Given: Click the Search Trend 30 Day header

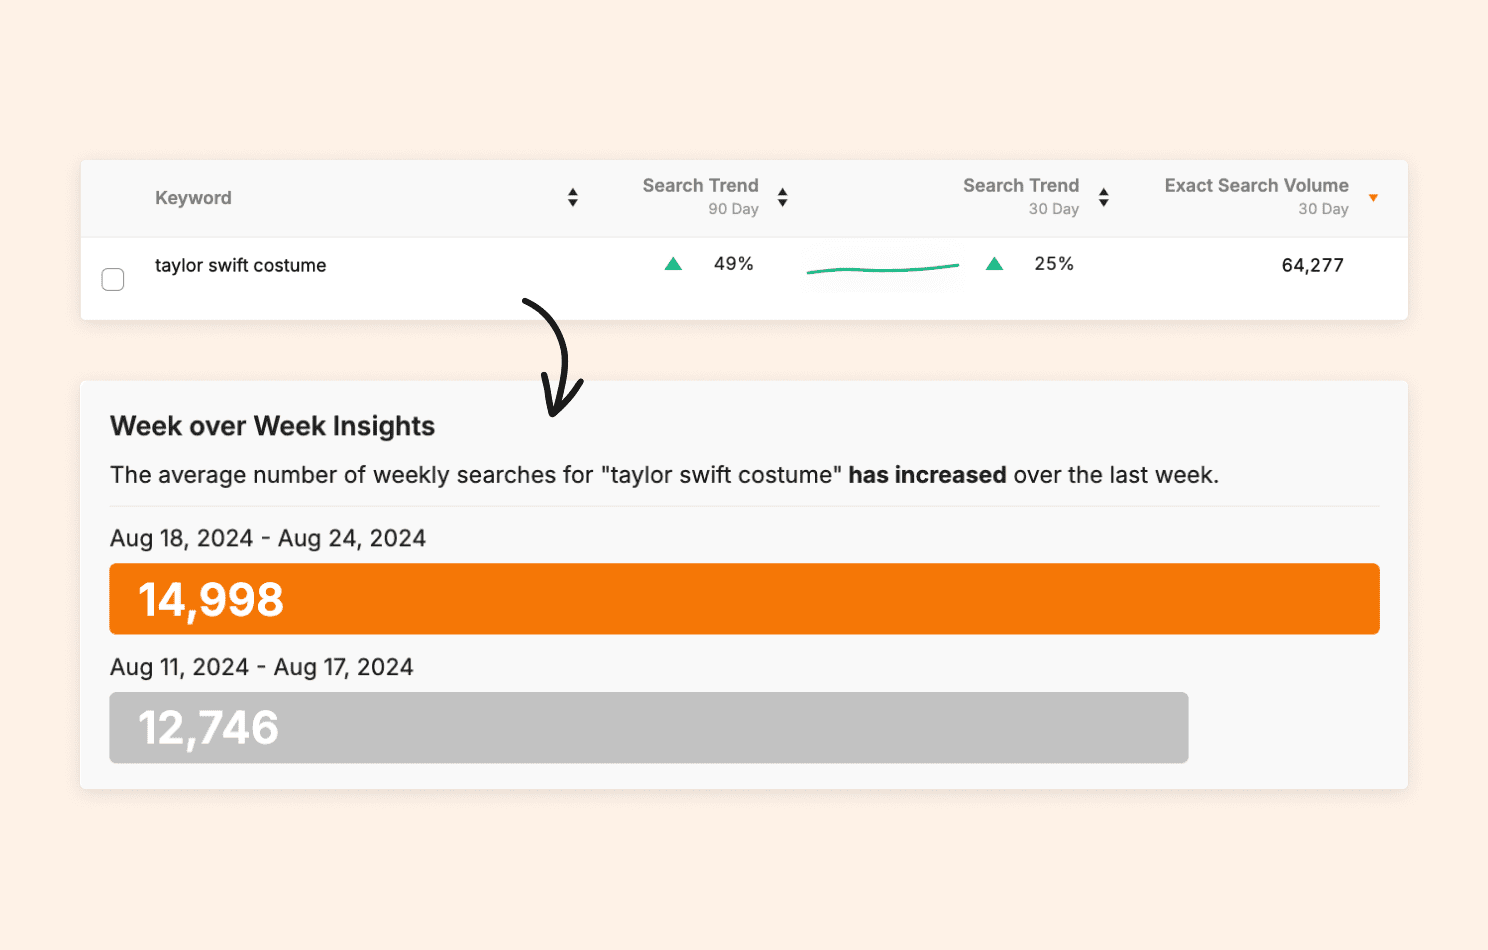Looking at the screenshot, I should coord(1021,196).
